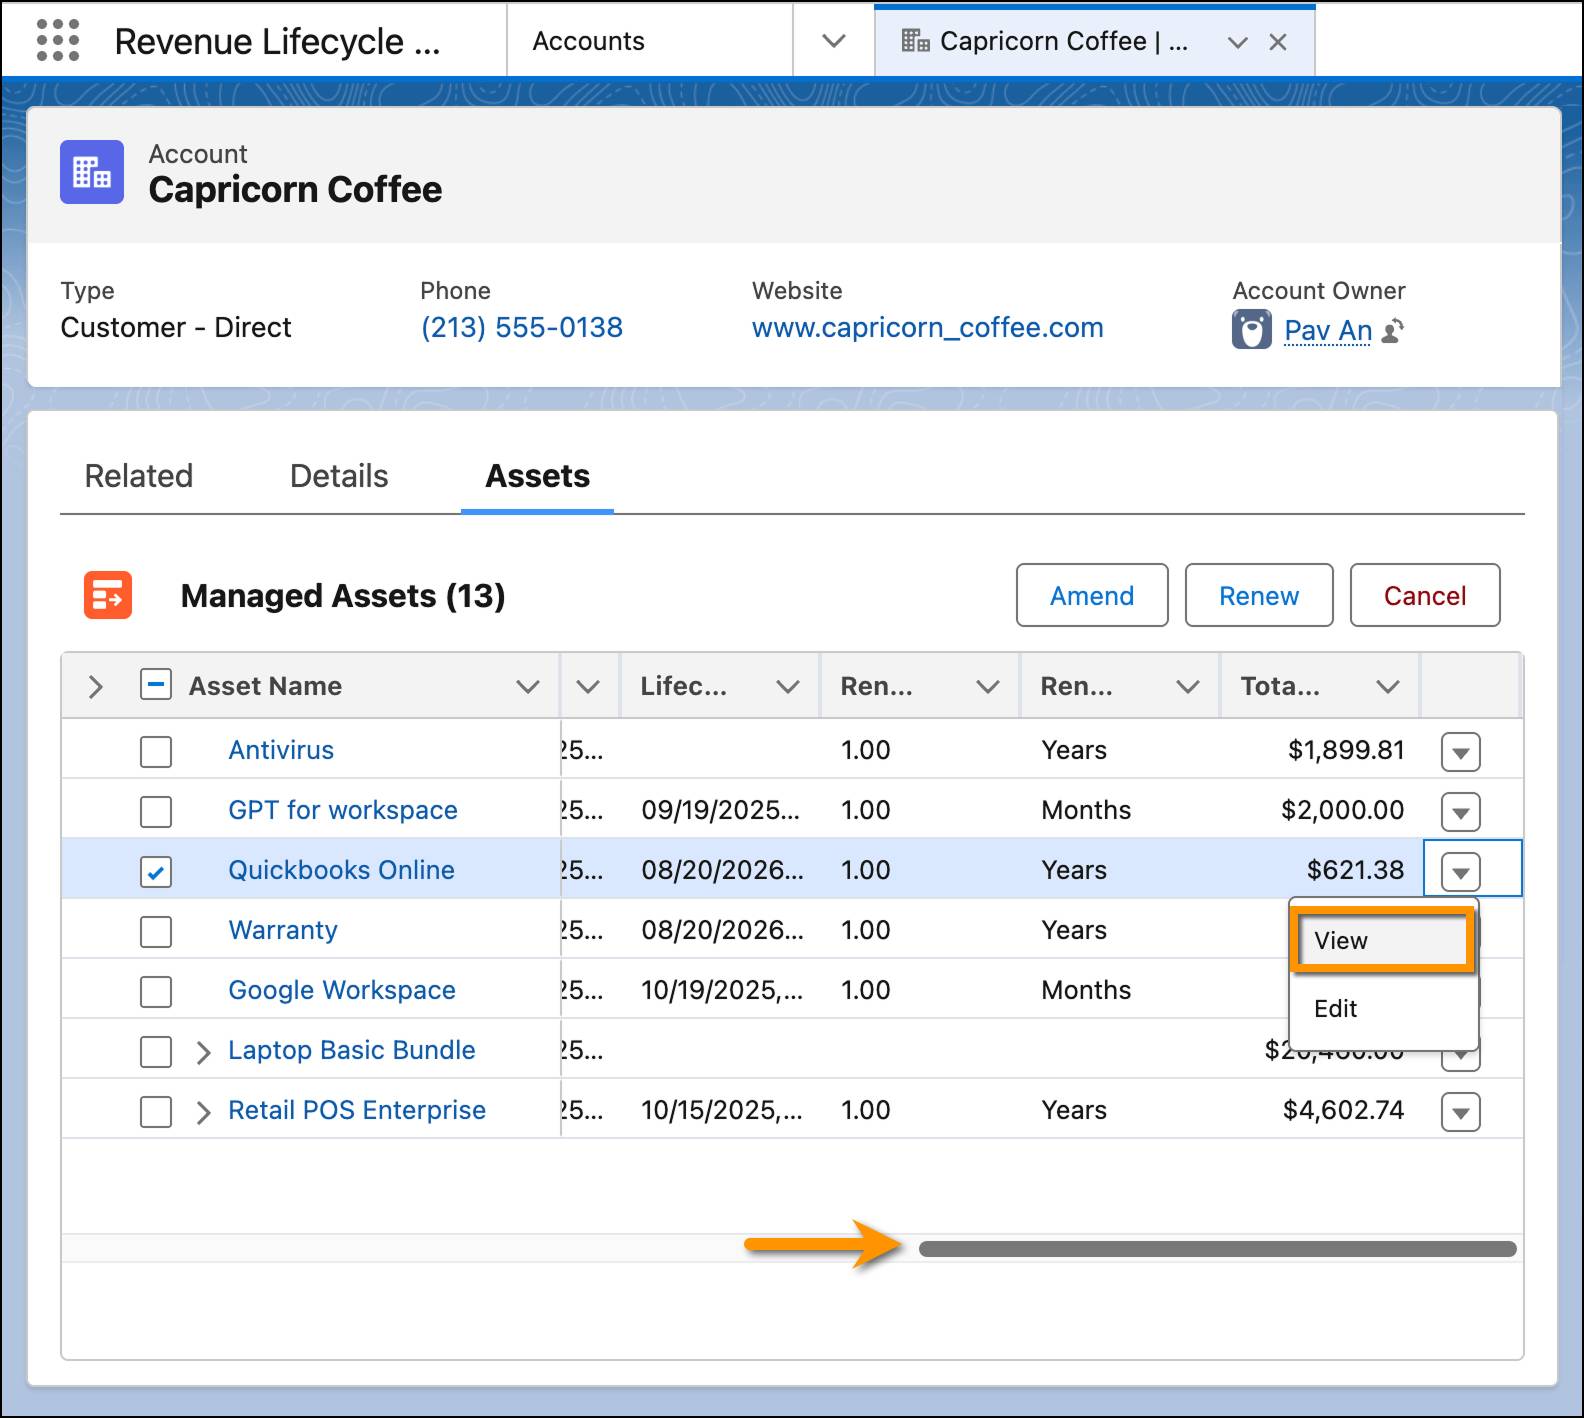The width and height of the screenshot is (1584, 1418).
Task: Click the Renew button
Action: point(1258,596)
